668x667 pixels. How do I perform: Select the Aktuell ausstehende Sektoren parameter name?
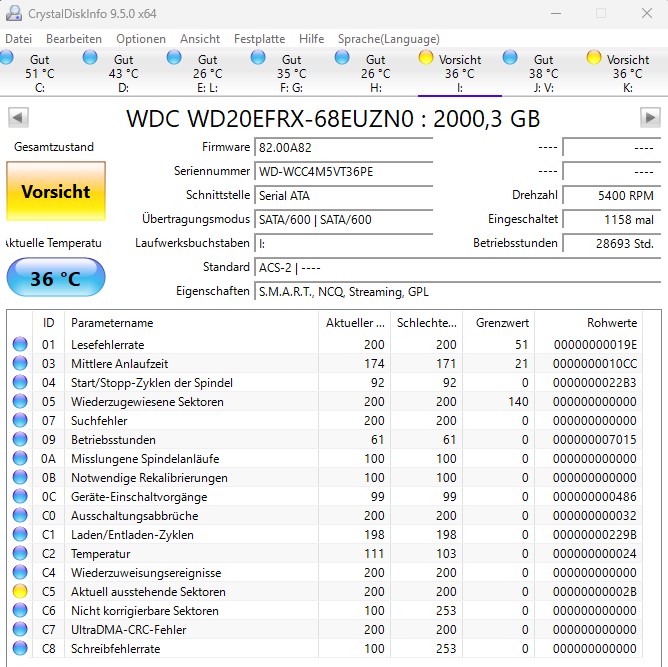click(x=148, y=592)
